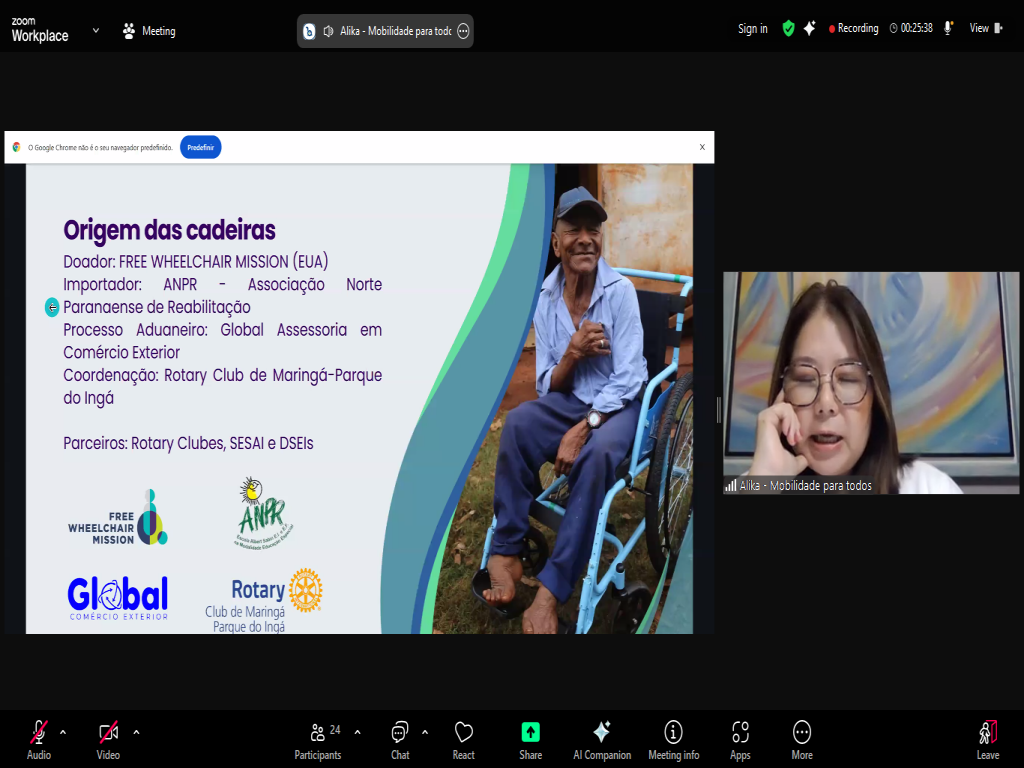Open the Chat panel
Image resolution: width=1024 pixels, height=768 pixels.
(x=400, y=738)
